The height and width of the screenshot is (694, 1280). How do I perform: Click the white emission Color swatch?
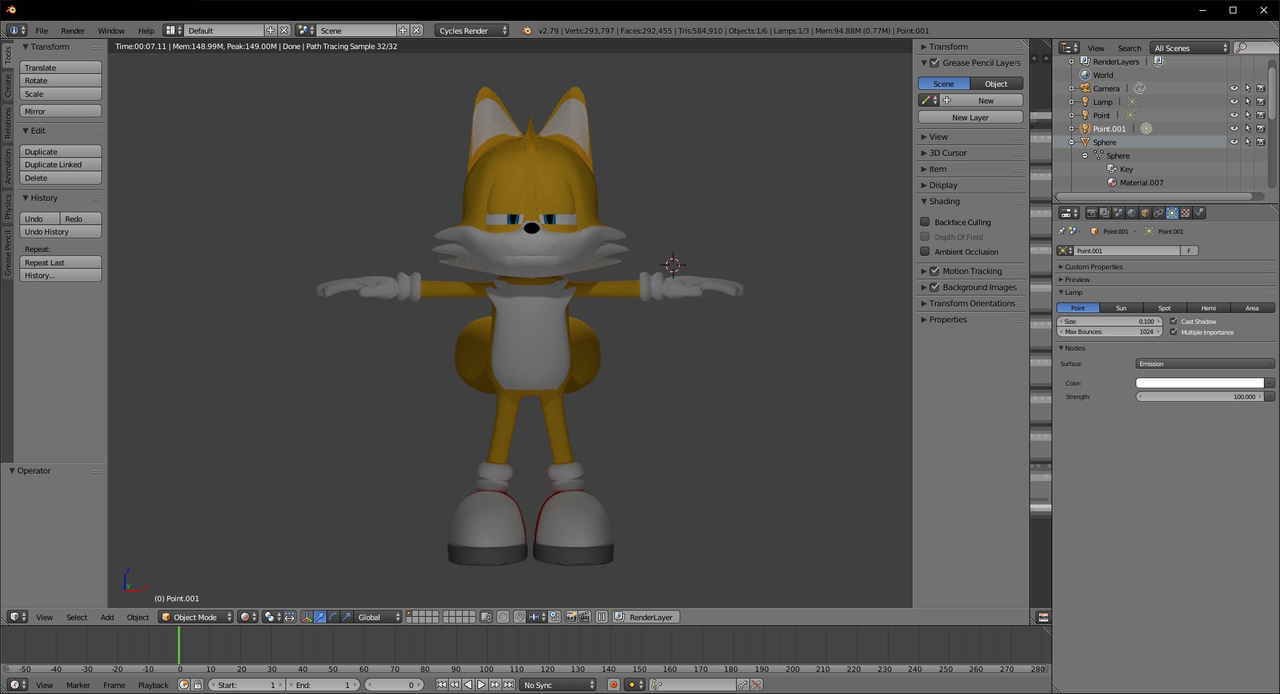tap(1199, 383)
